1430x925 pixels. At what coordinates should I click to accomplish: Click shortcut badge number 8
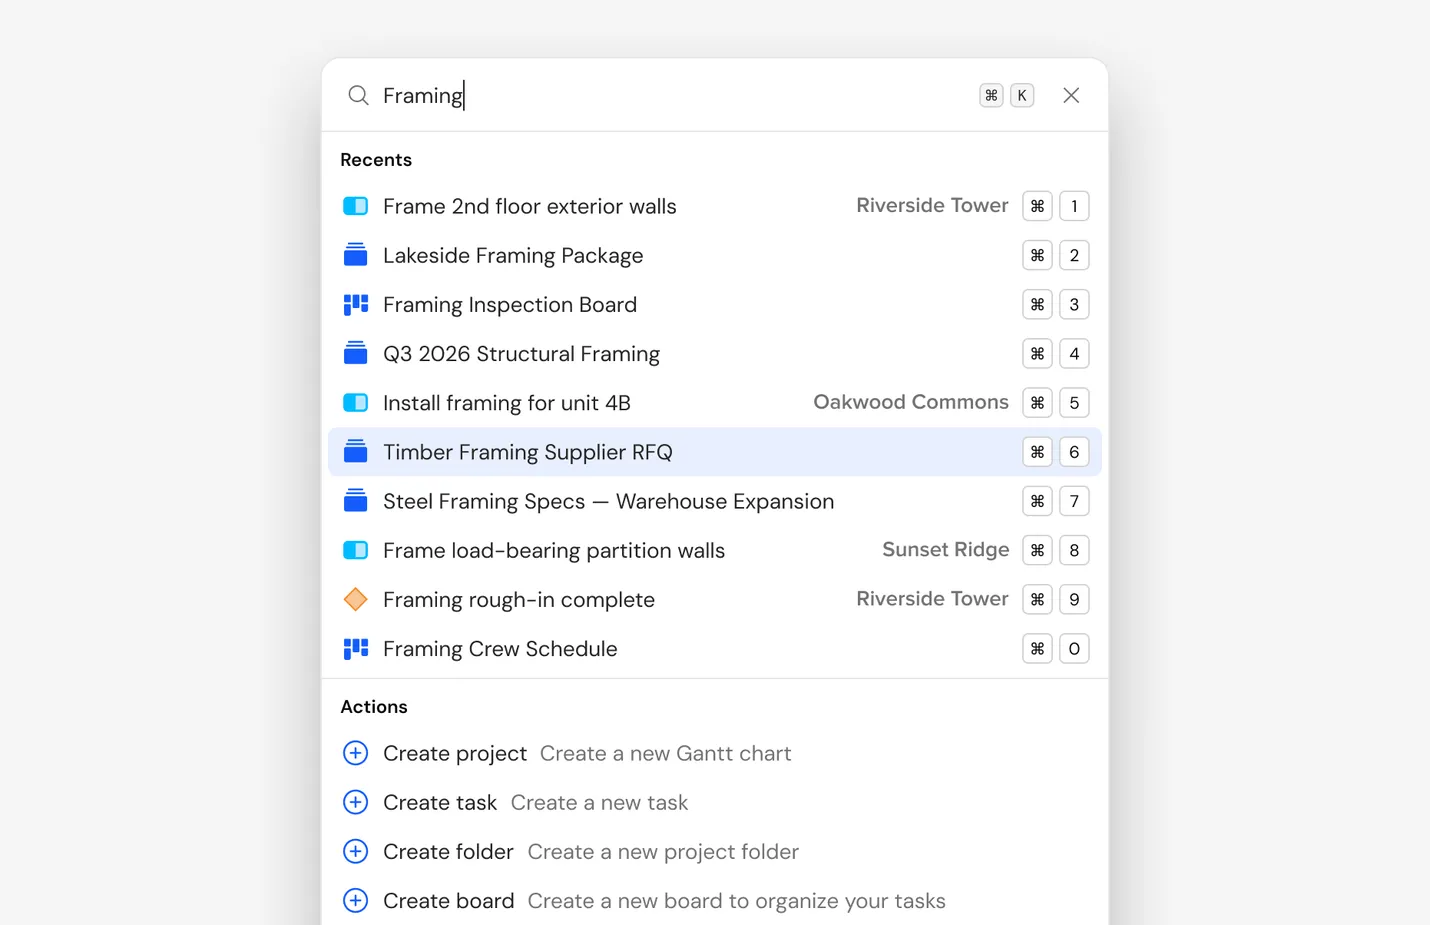tap(1074, 550)
